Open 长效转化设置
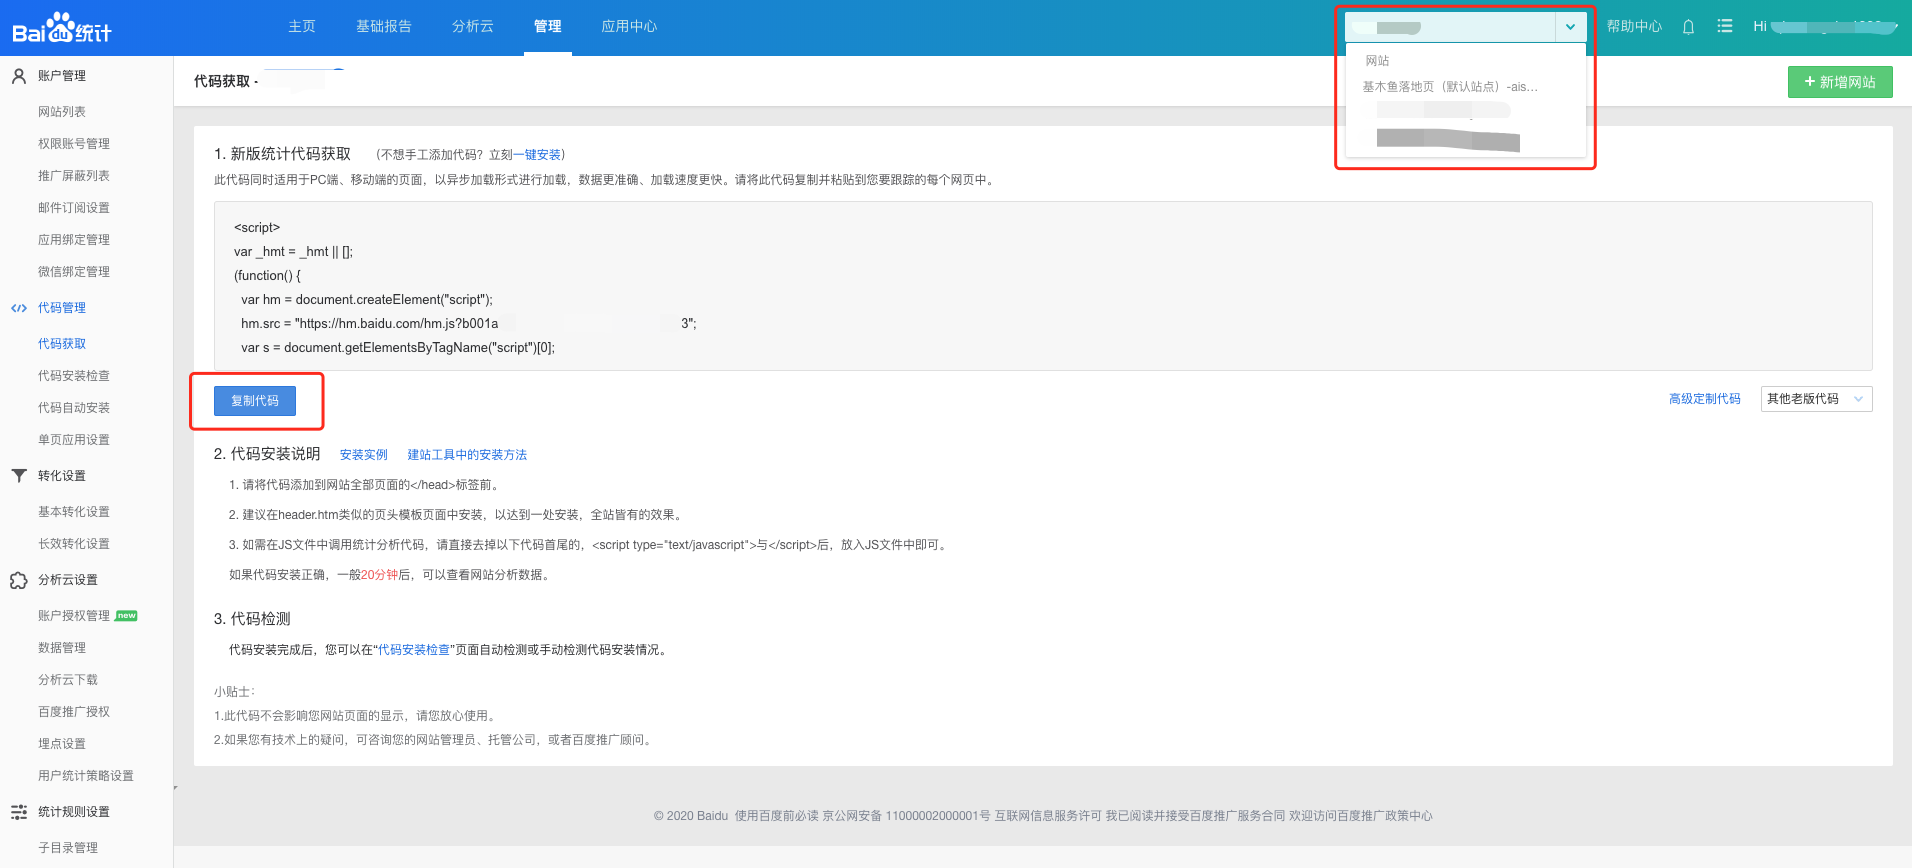The image size is (1912, 868). click(x=74, y=544)
